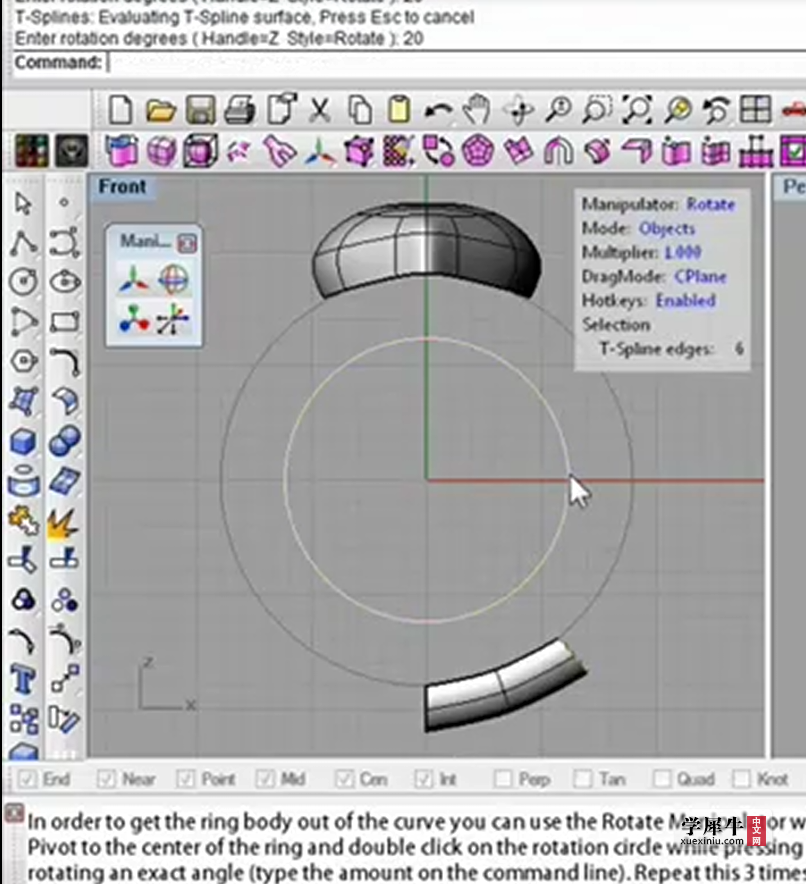Close the Mani floating toolbar
The height and width of the screenshot is (884, 806).
click(x=187, y=244)
